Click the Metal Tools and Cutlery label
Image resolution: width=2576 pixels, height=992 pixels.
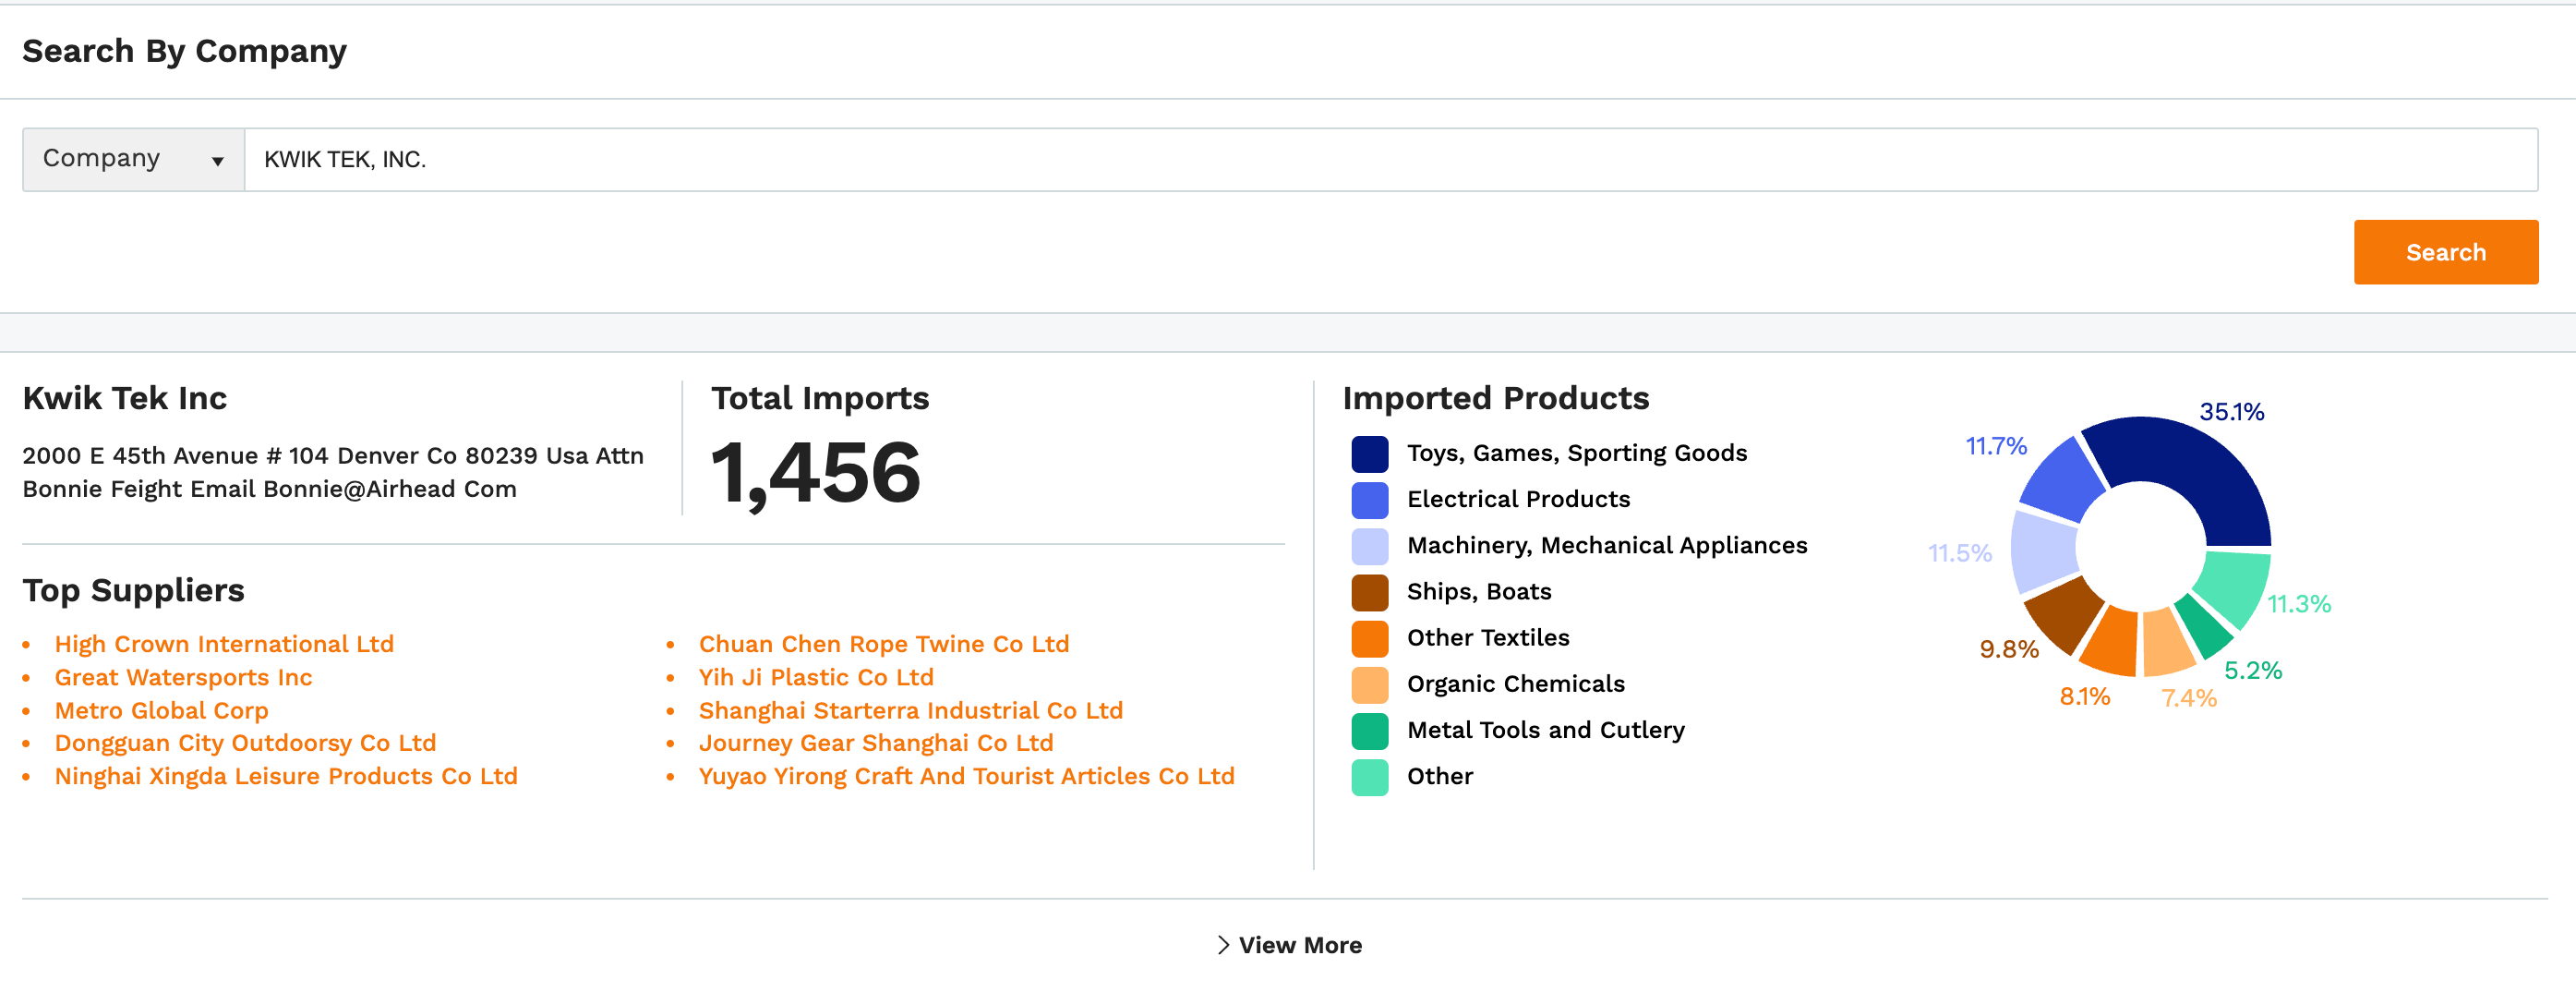point(1545,730)
